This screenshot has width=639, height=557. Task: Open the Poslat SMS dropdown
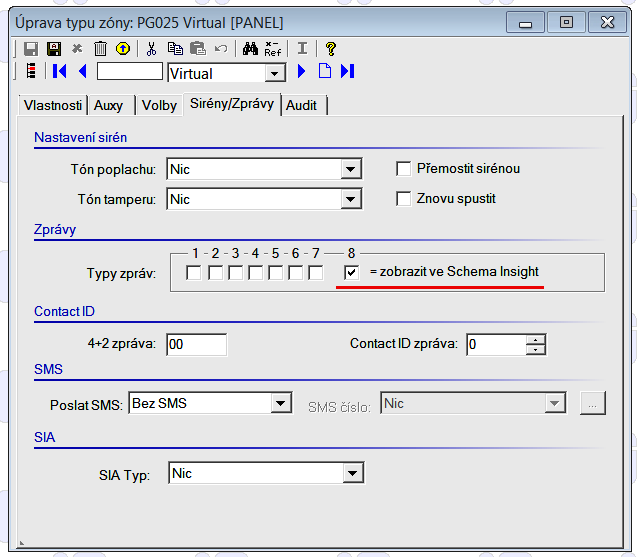pos(281,404)
